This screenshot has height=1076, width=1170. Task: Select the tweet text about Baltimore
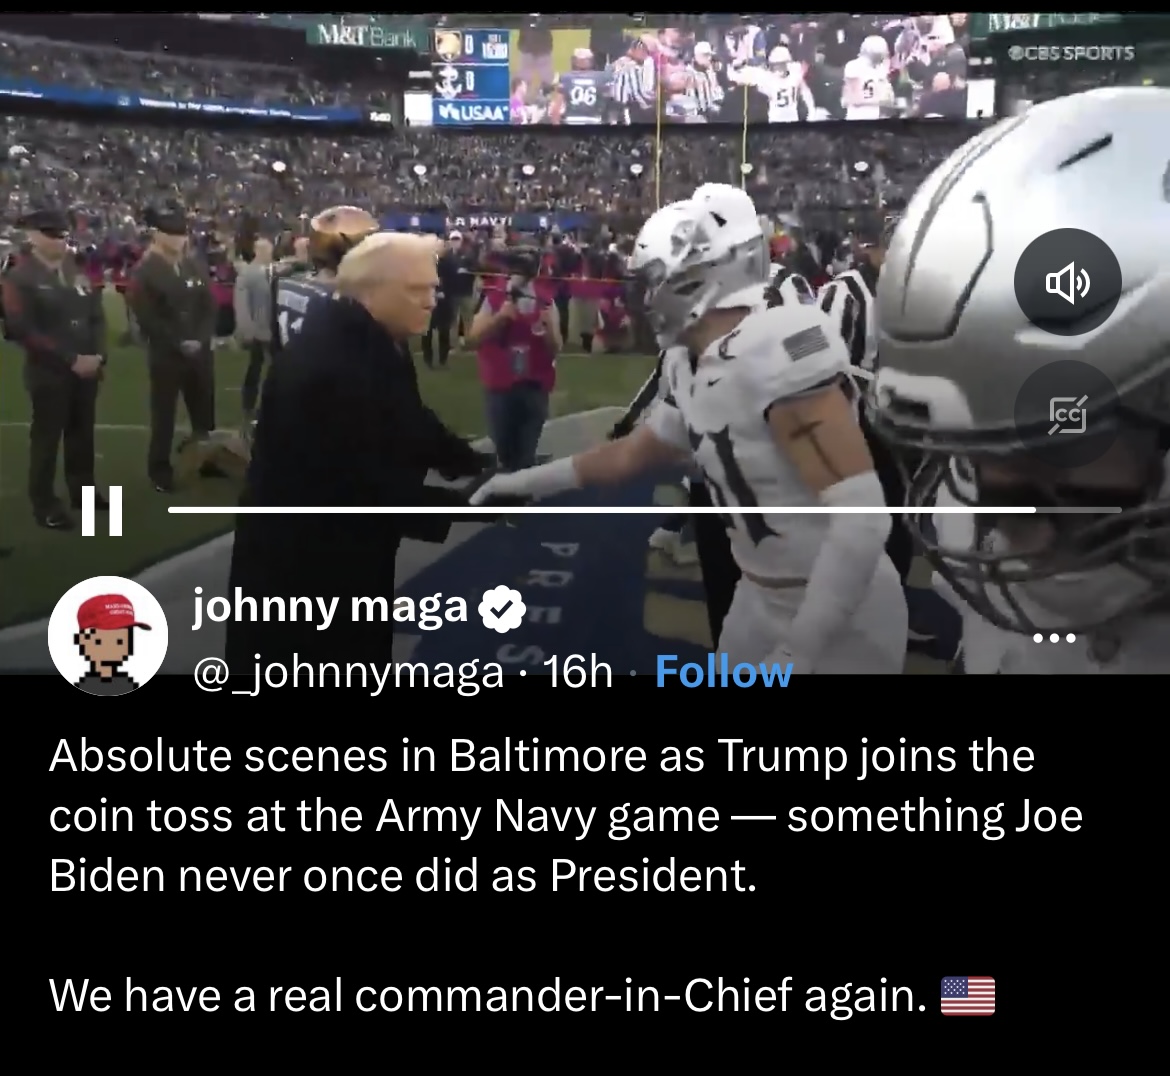pyautogui.click(x=566, y=816)
